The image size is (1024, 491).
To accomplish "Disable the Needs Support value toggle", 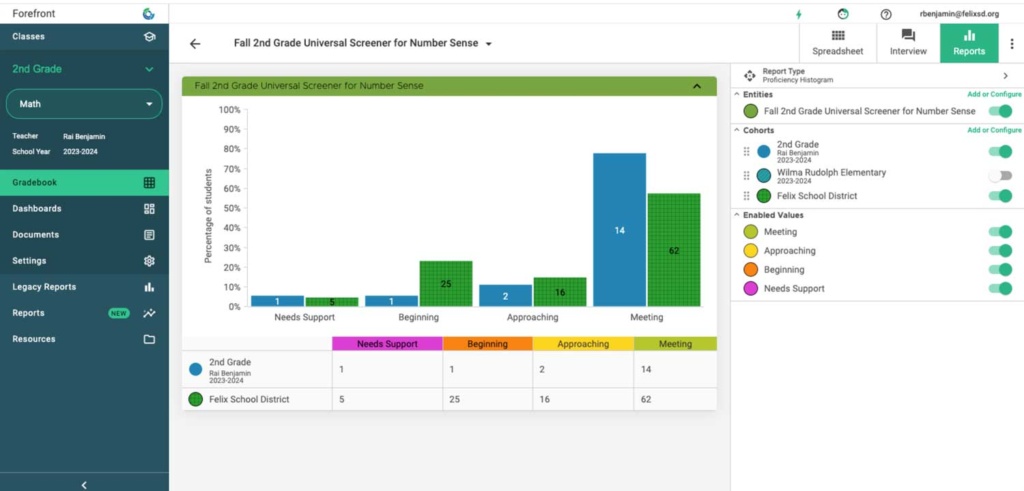I will [999, 289].
